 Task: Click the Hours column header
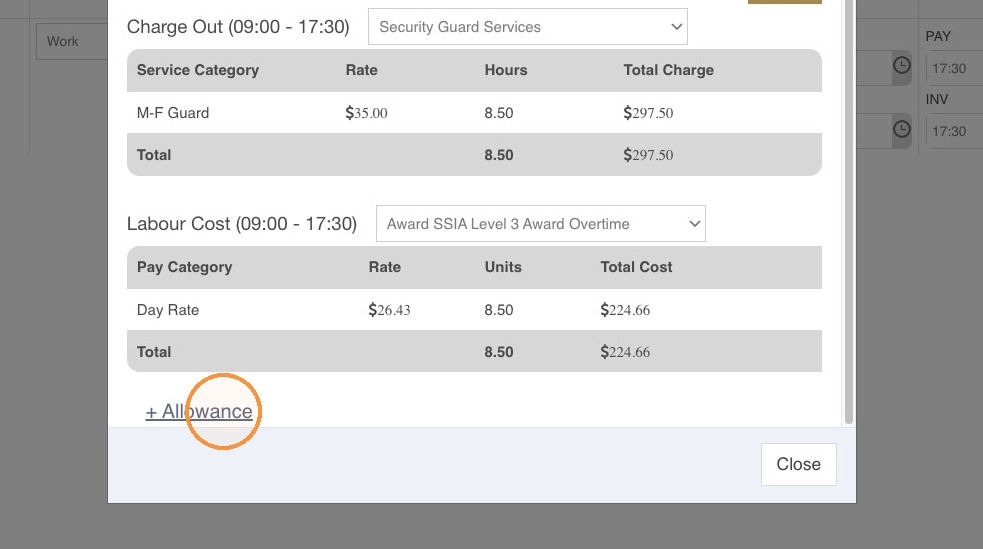click(x=506, y=70)
